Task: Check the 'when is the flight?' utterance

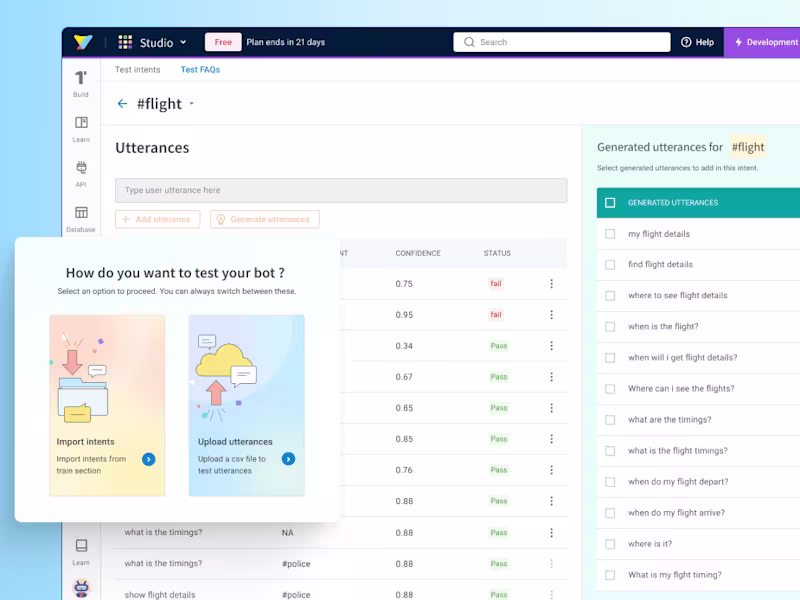Action: pyautogui.click(x=610, y=327)
